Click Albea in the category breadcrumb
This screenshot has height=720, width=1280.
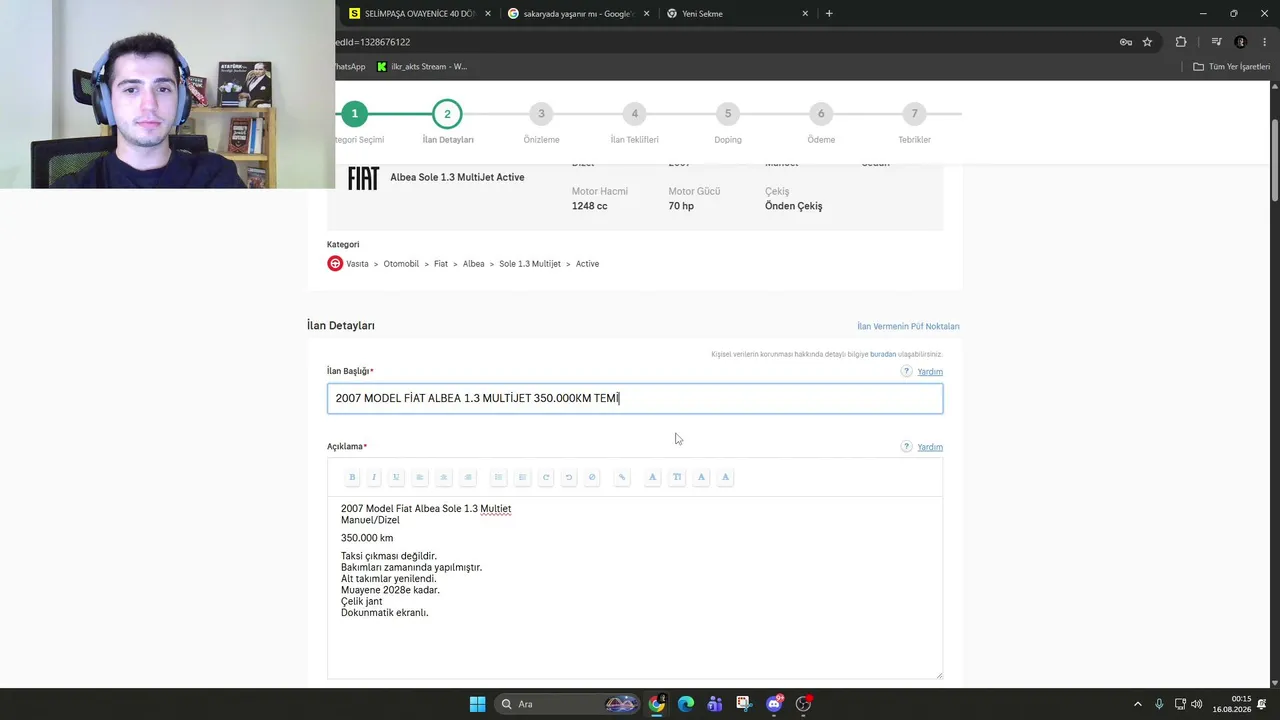tap(473, 264)
